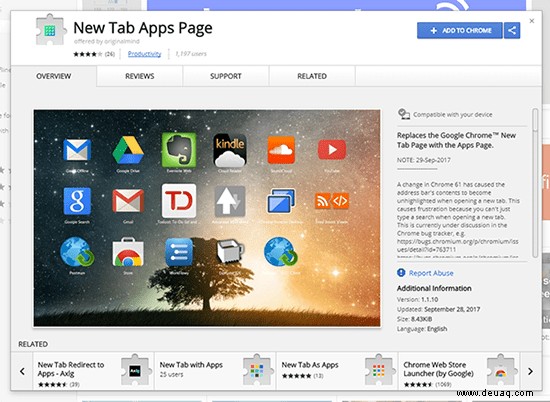
Task: Click the Google Drive icon in screenshot
Action: point(128,150)
